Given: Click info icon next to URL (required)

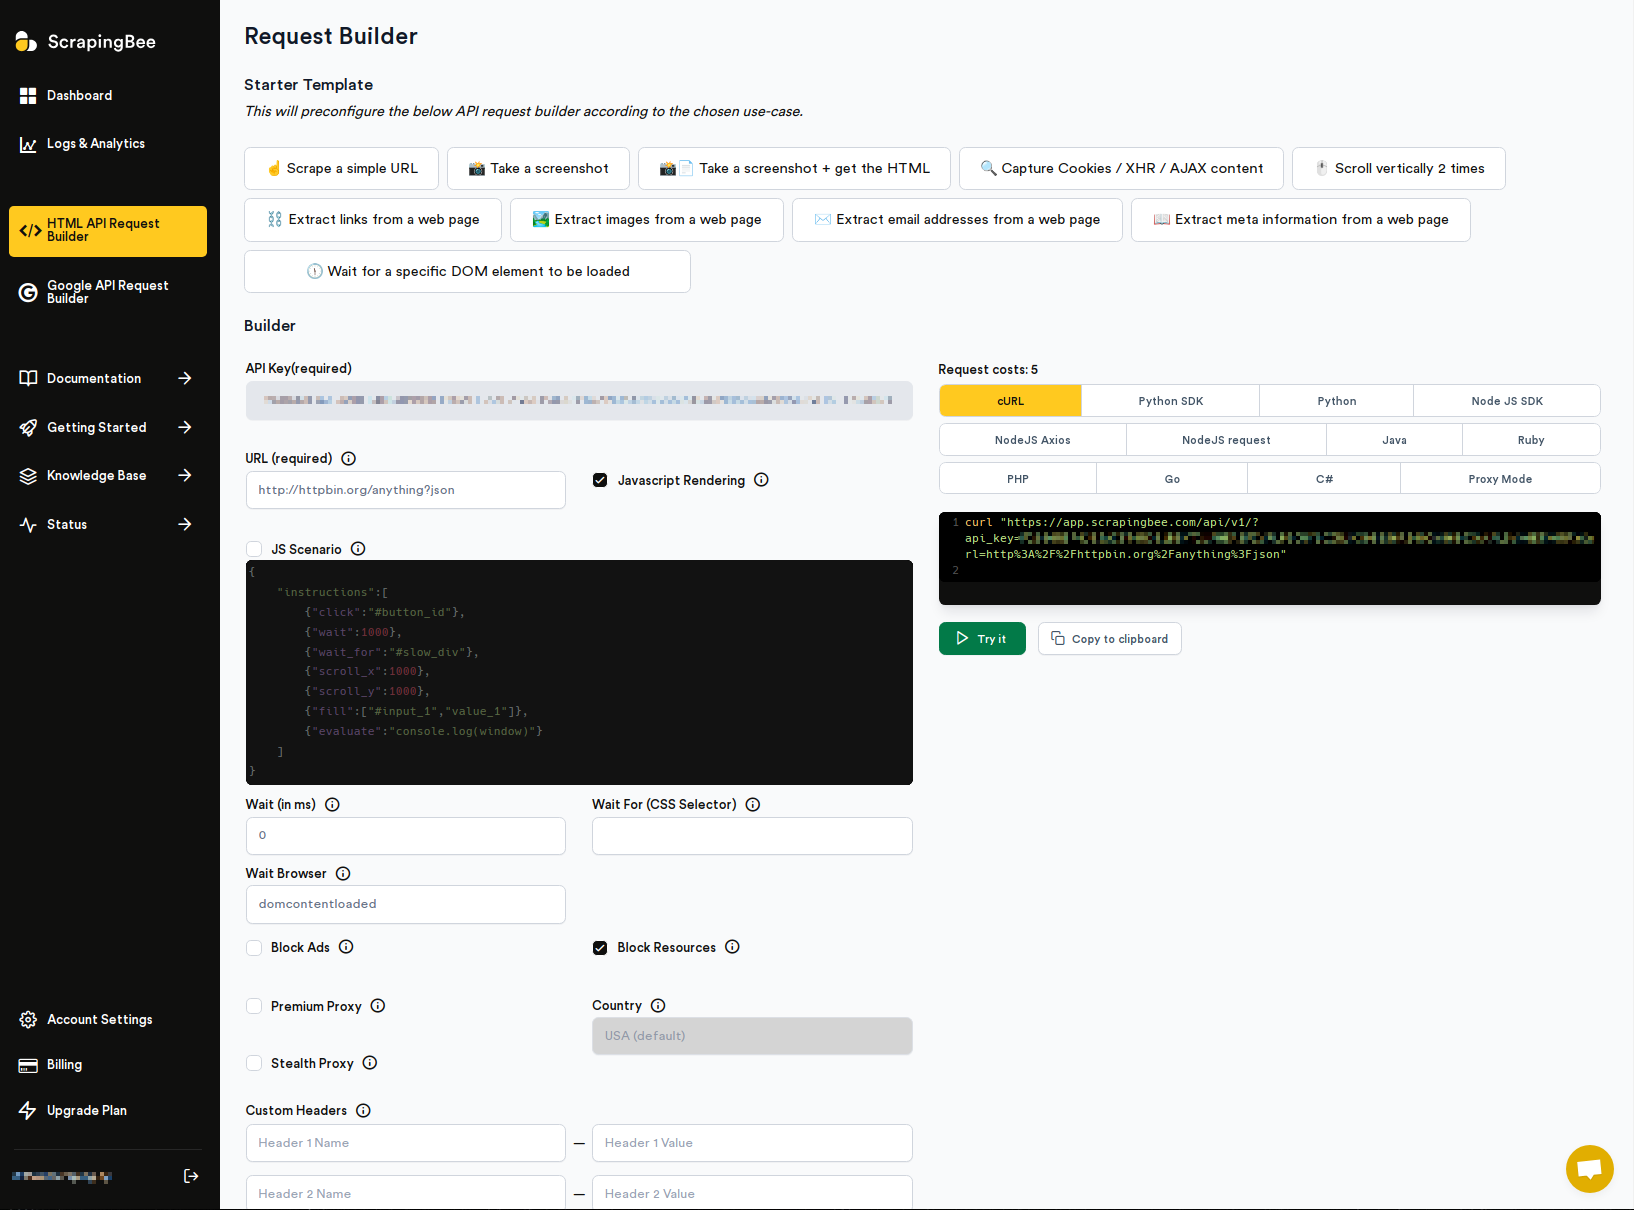Looking at the screenshot, I should 349,459.
